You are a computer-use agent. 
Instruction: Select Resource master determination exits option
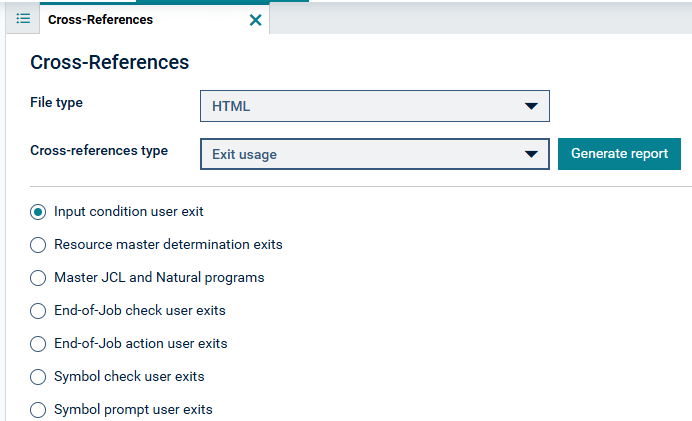[38, 245]
